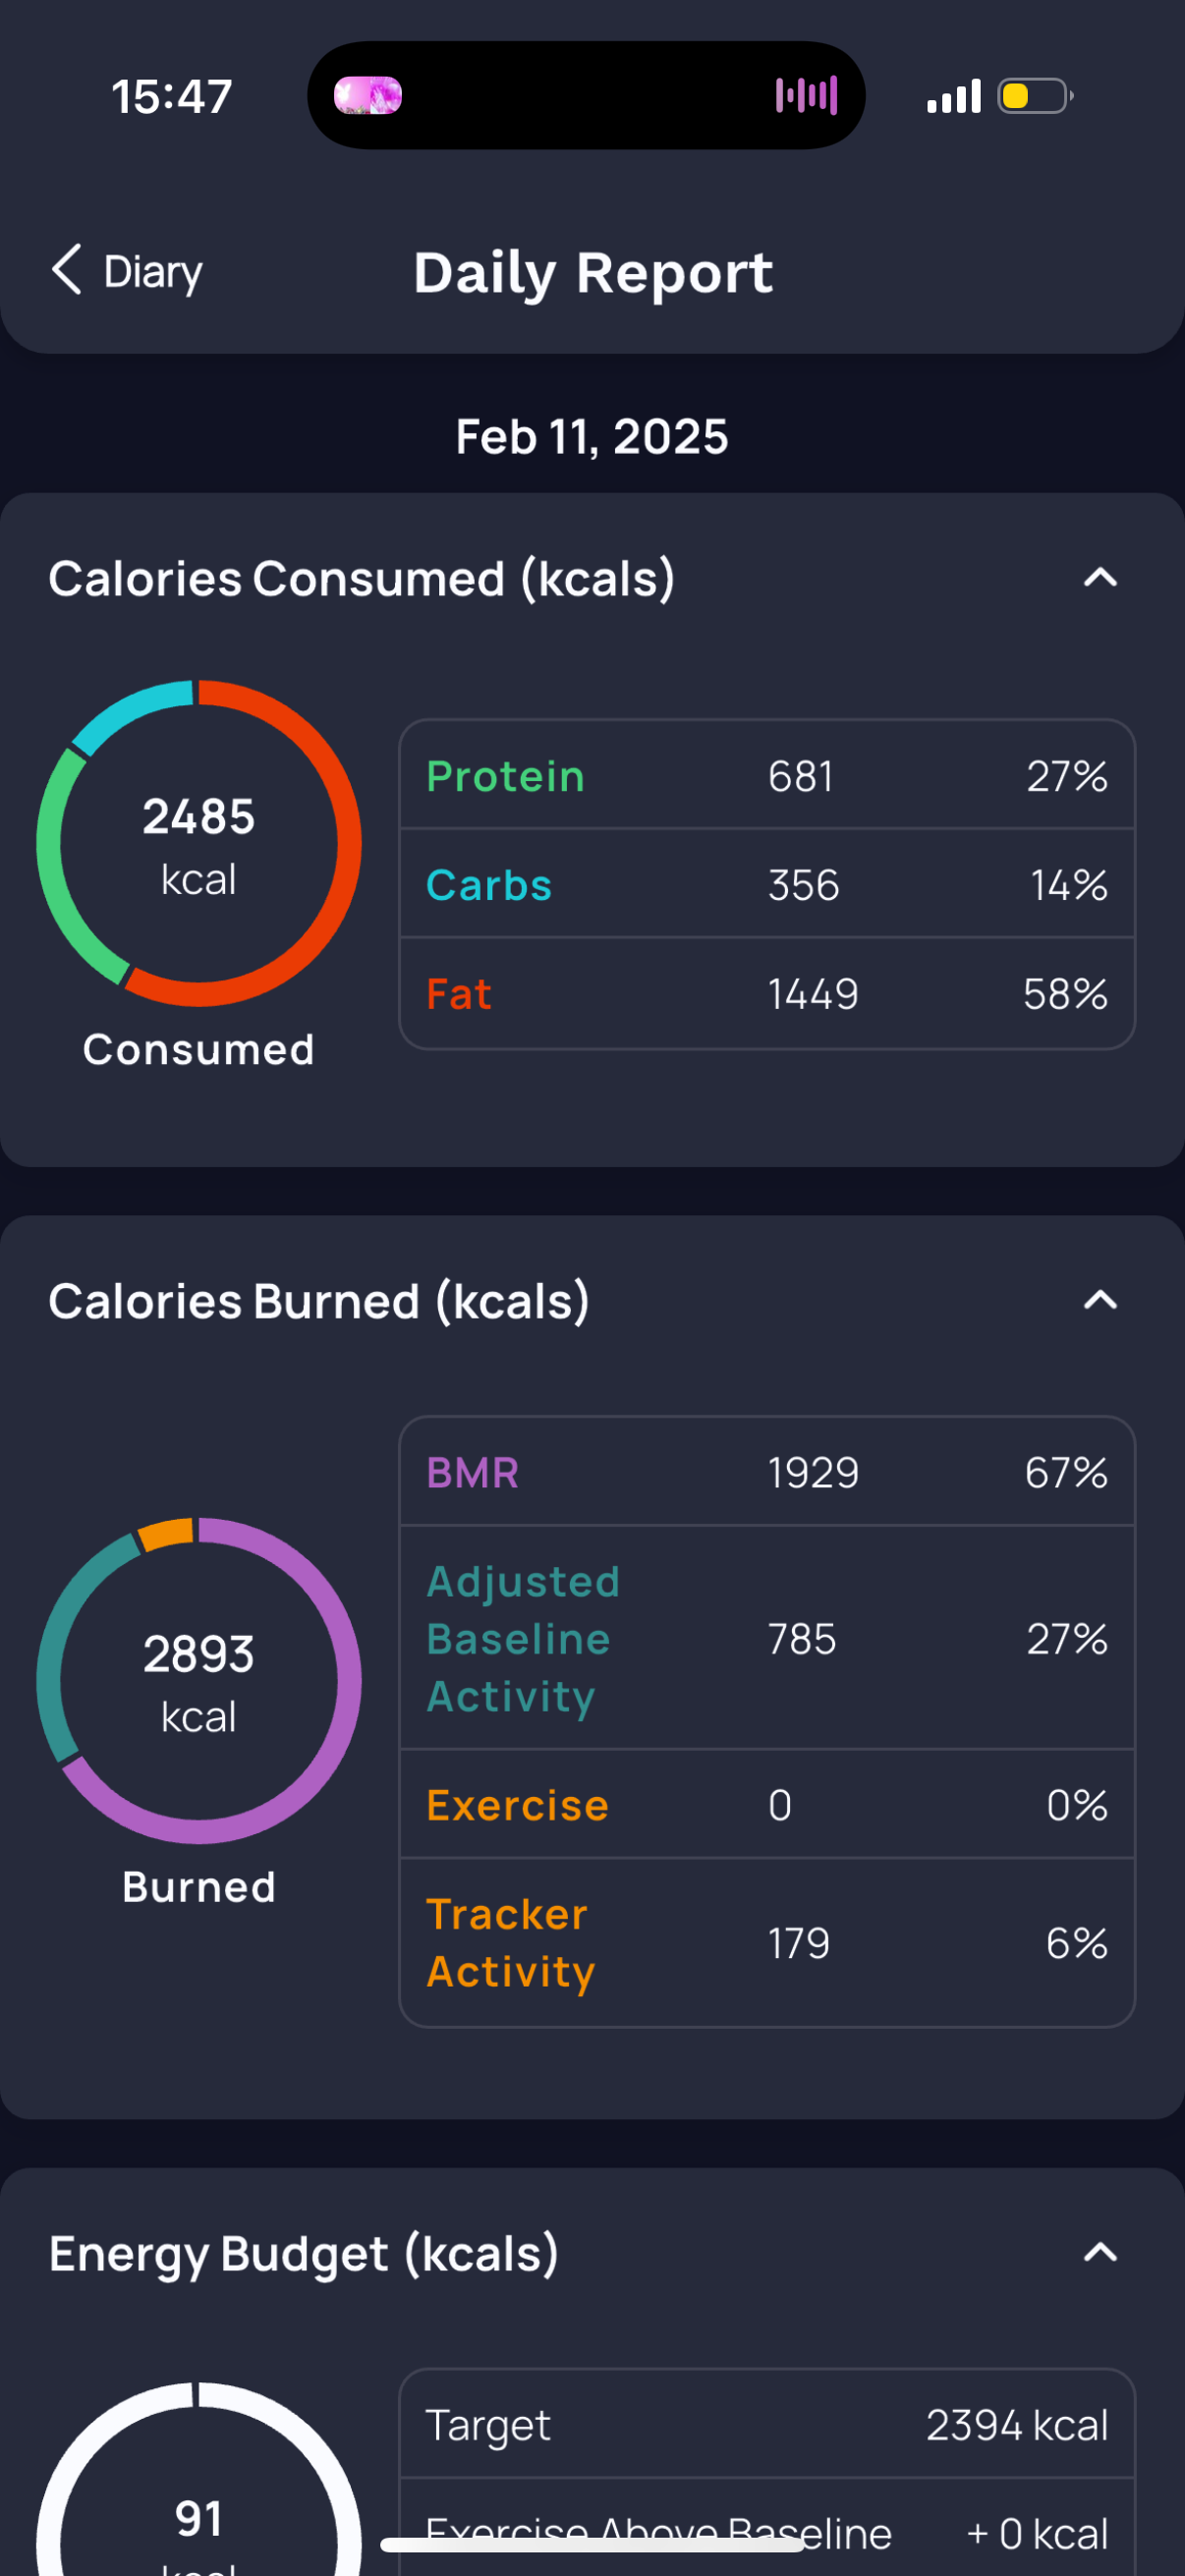1185x2576 pixels.
Task: Select the Carbs row
Action: coord(766,885)
